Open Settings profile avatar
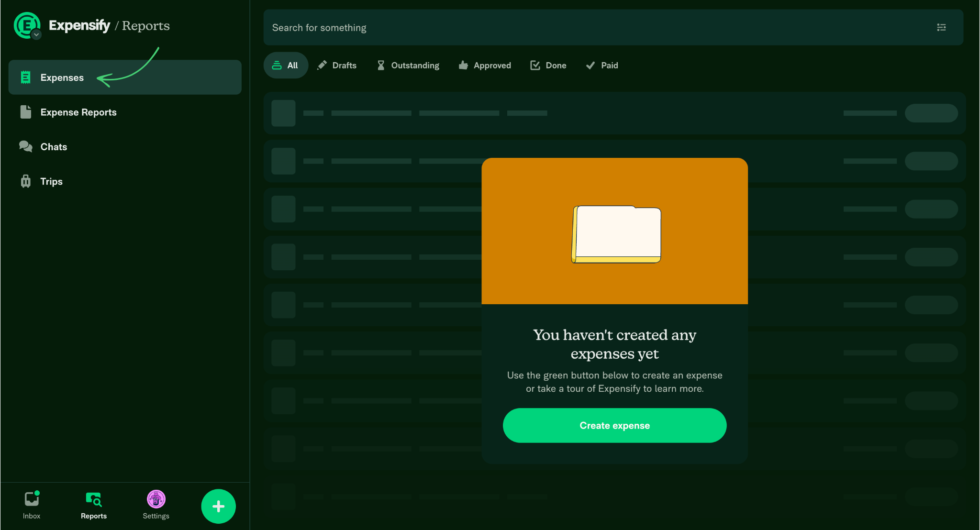The height and width of the screenshot is (530, 980). (156, 499)
